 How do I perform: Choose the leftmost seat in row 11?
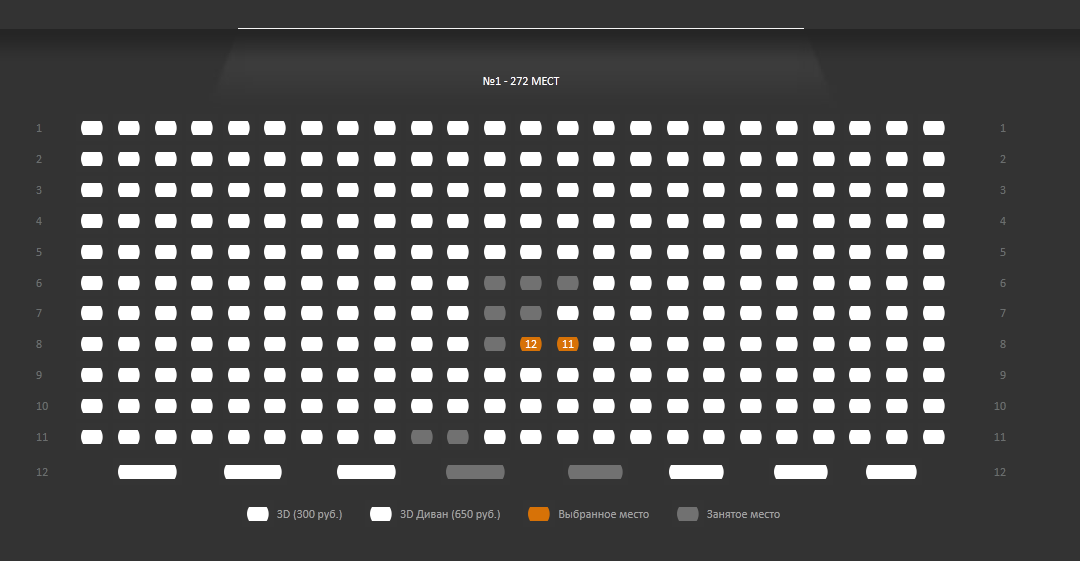(92, 437)
